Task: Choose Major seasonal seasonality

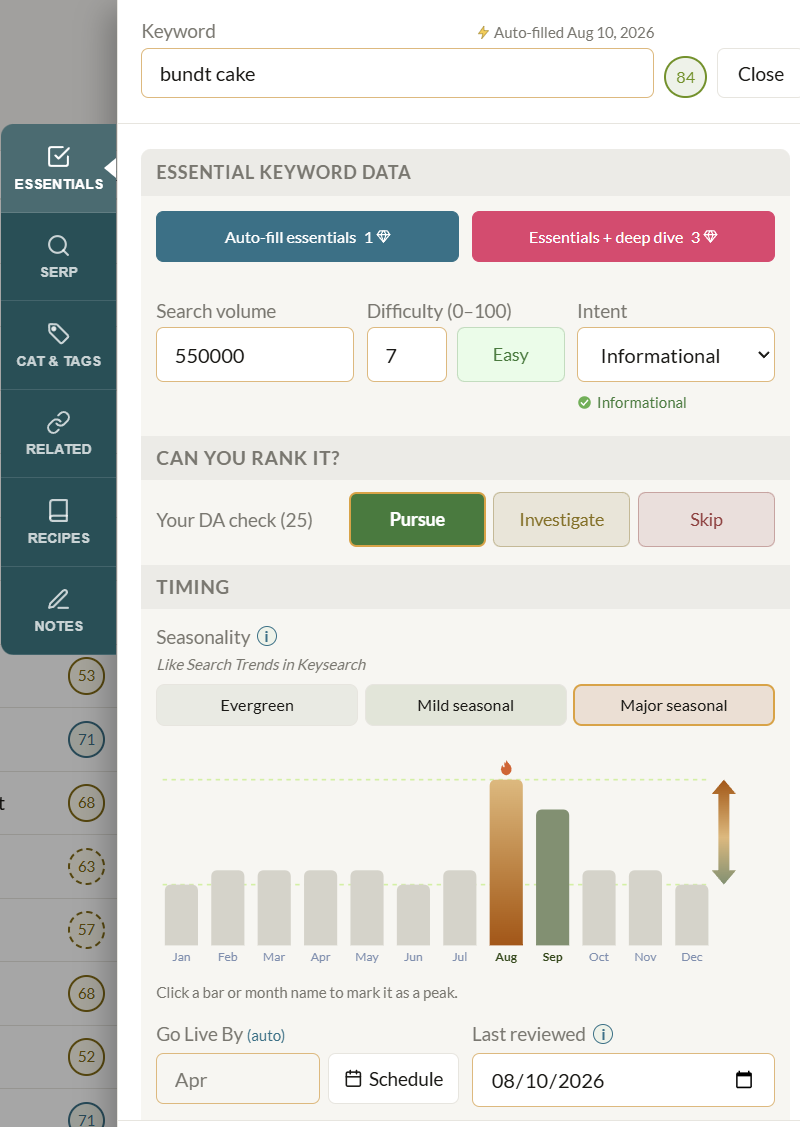Action: (673, 705)
